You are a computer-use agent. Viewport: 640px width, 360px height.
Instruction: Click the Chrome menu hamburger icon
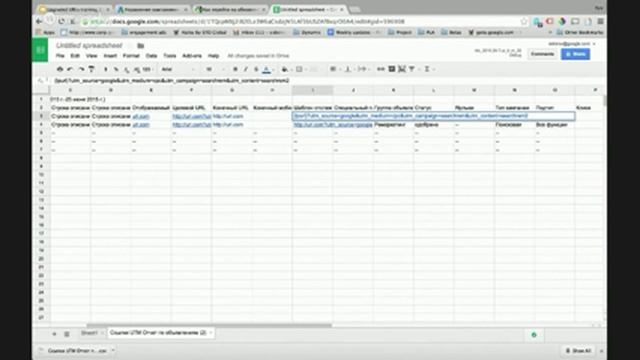(600, 21)
